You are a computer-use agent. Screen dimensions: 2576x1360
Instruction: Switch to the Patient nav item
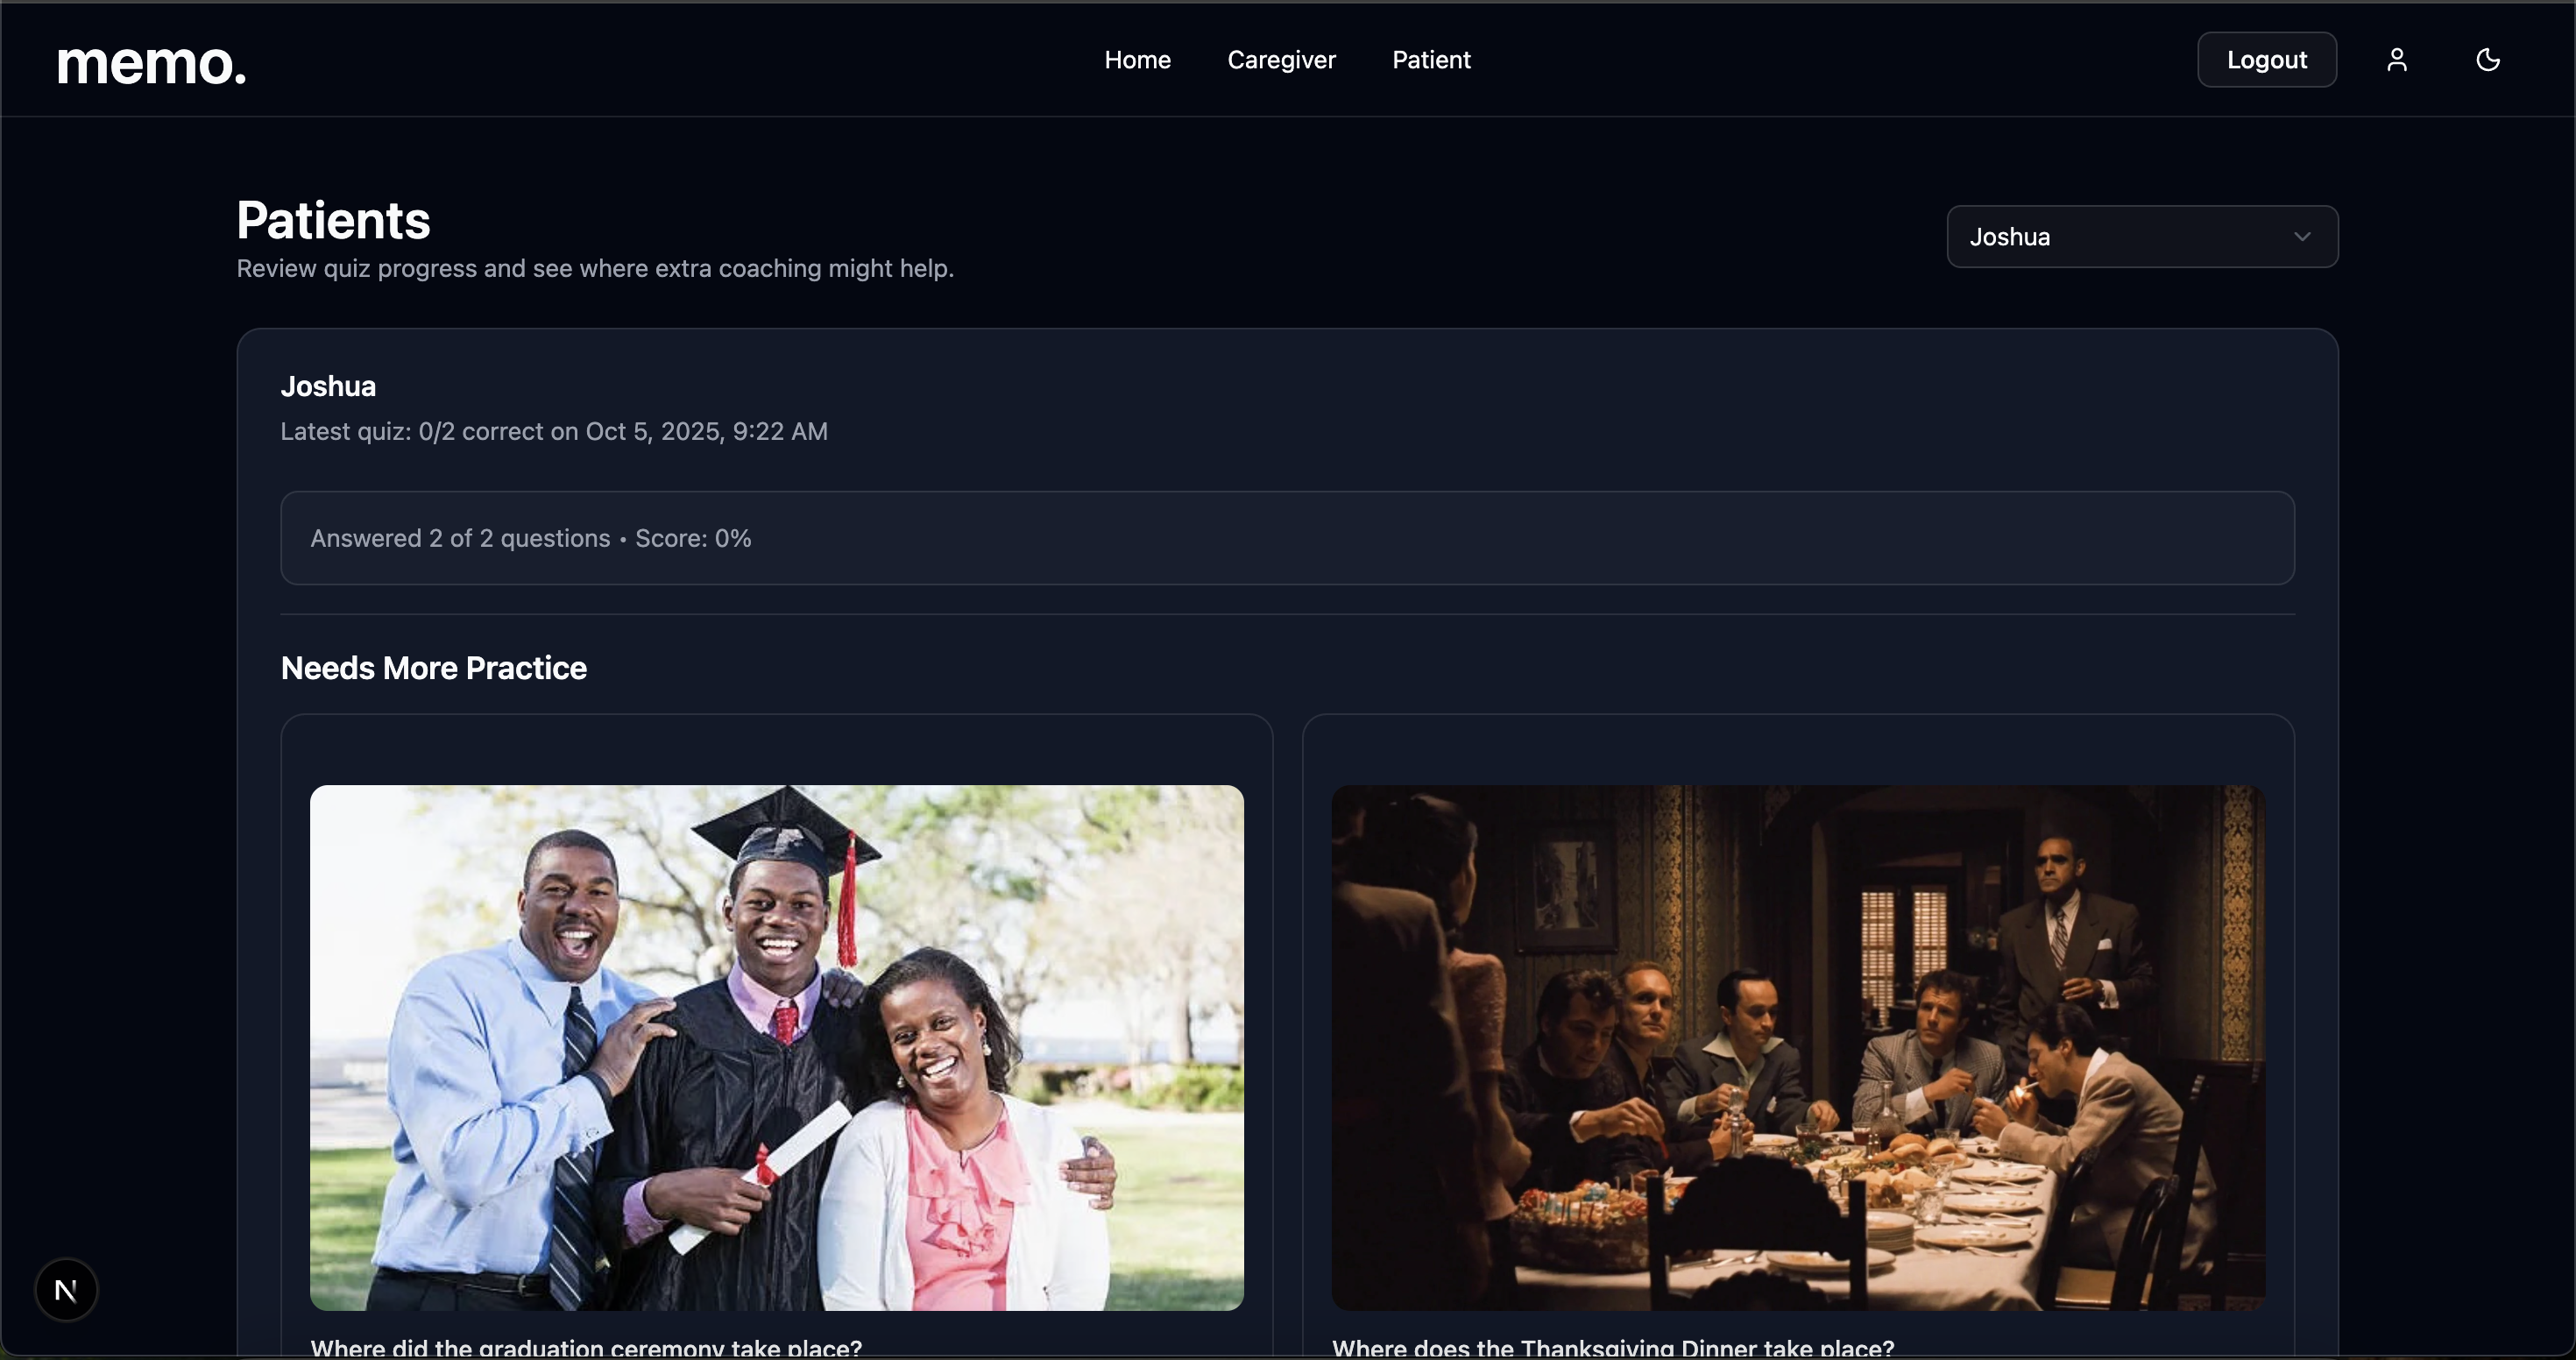tap(1431, 60)
